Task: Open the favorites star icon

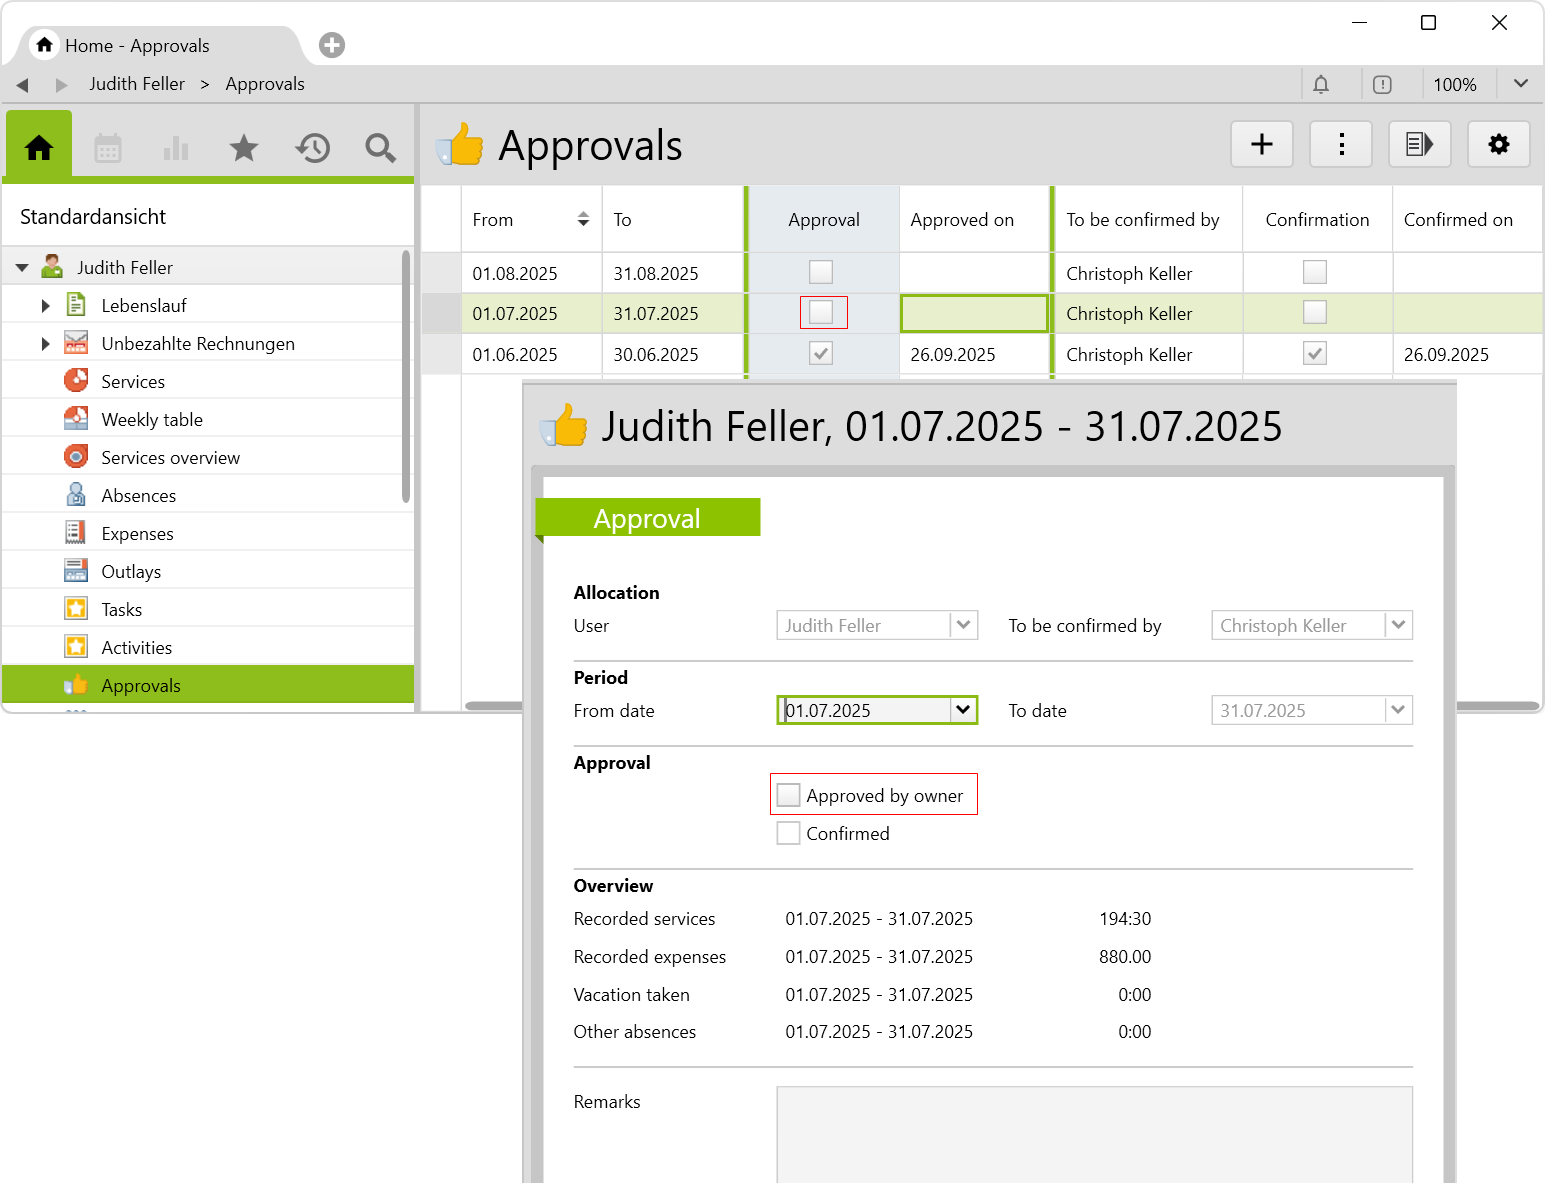Action: click(244, 149)
